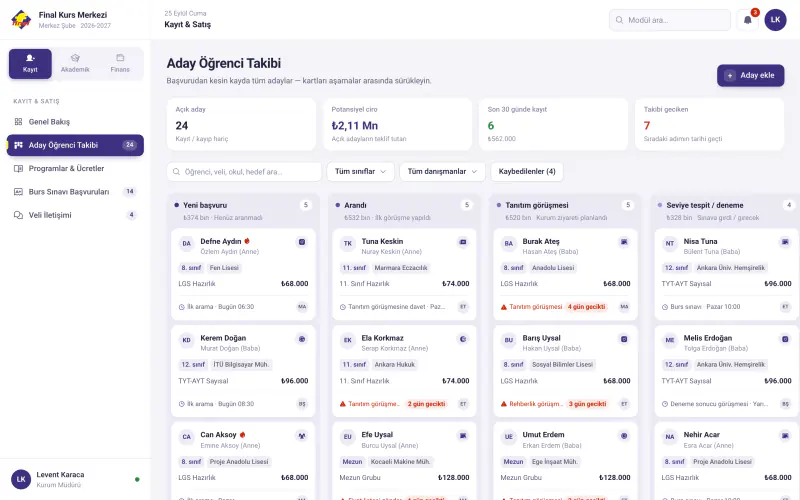The height and width of the screenshot is (500, 800).
Task: Open Genel Bakış in the sidebar
Action: (75, 121)
